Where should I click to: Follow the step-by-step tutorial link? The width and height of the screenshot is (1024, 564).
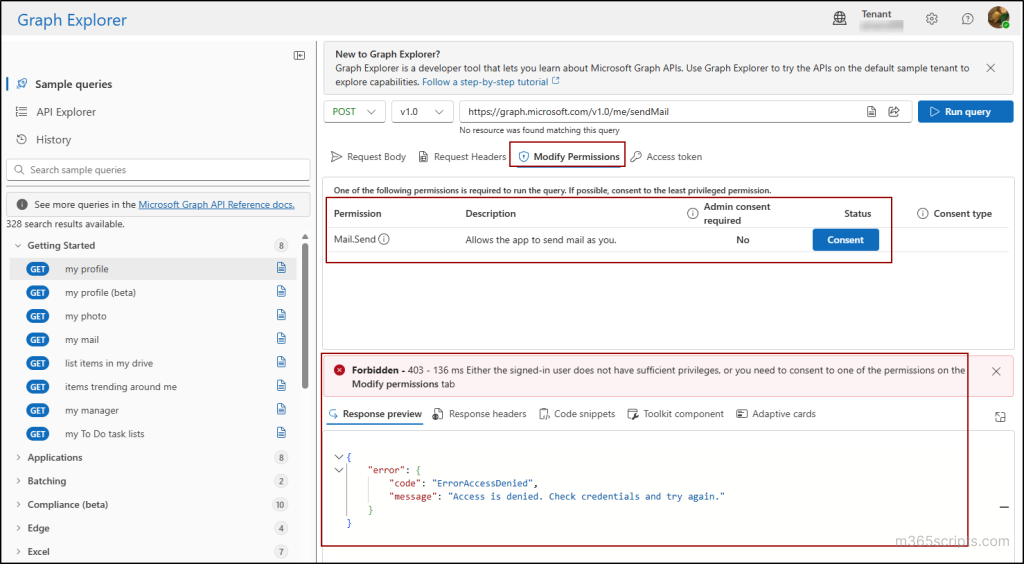pyautogui.click(x=491, y=82)
